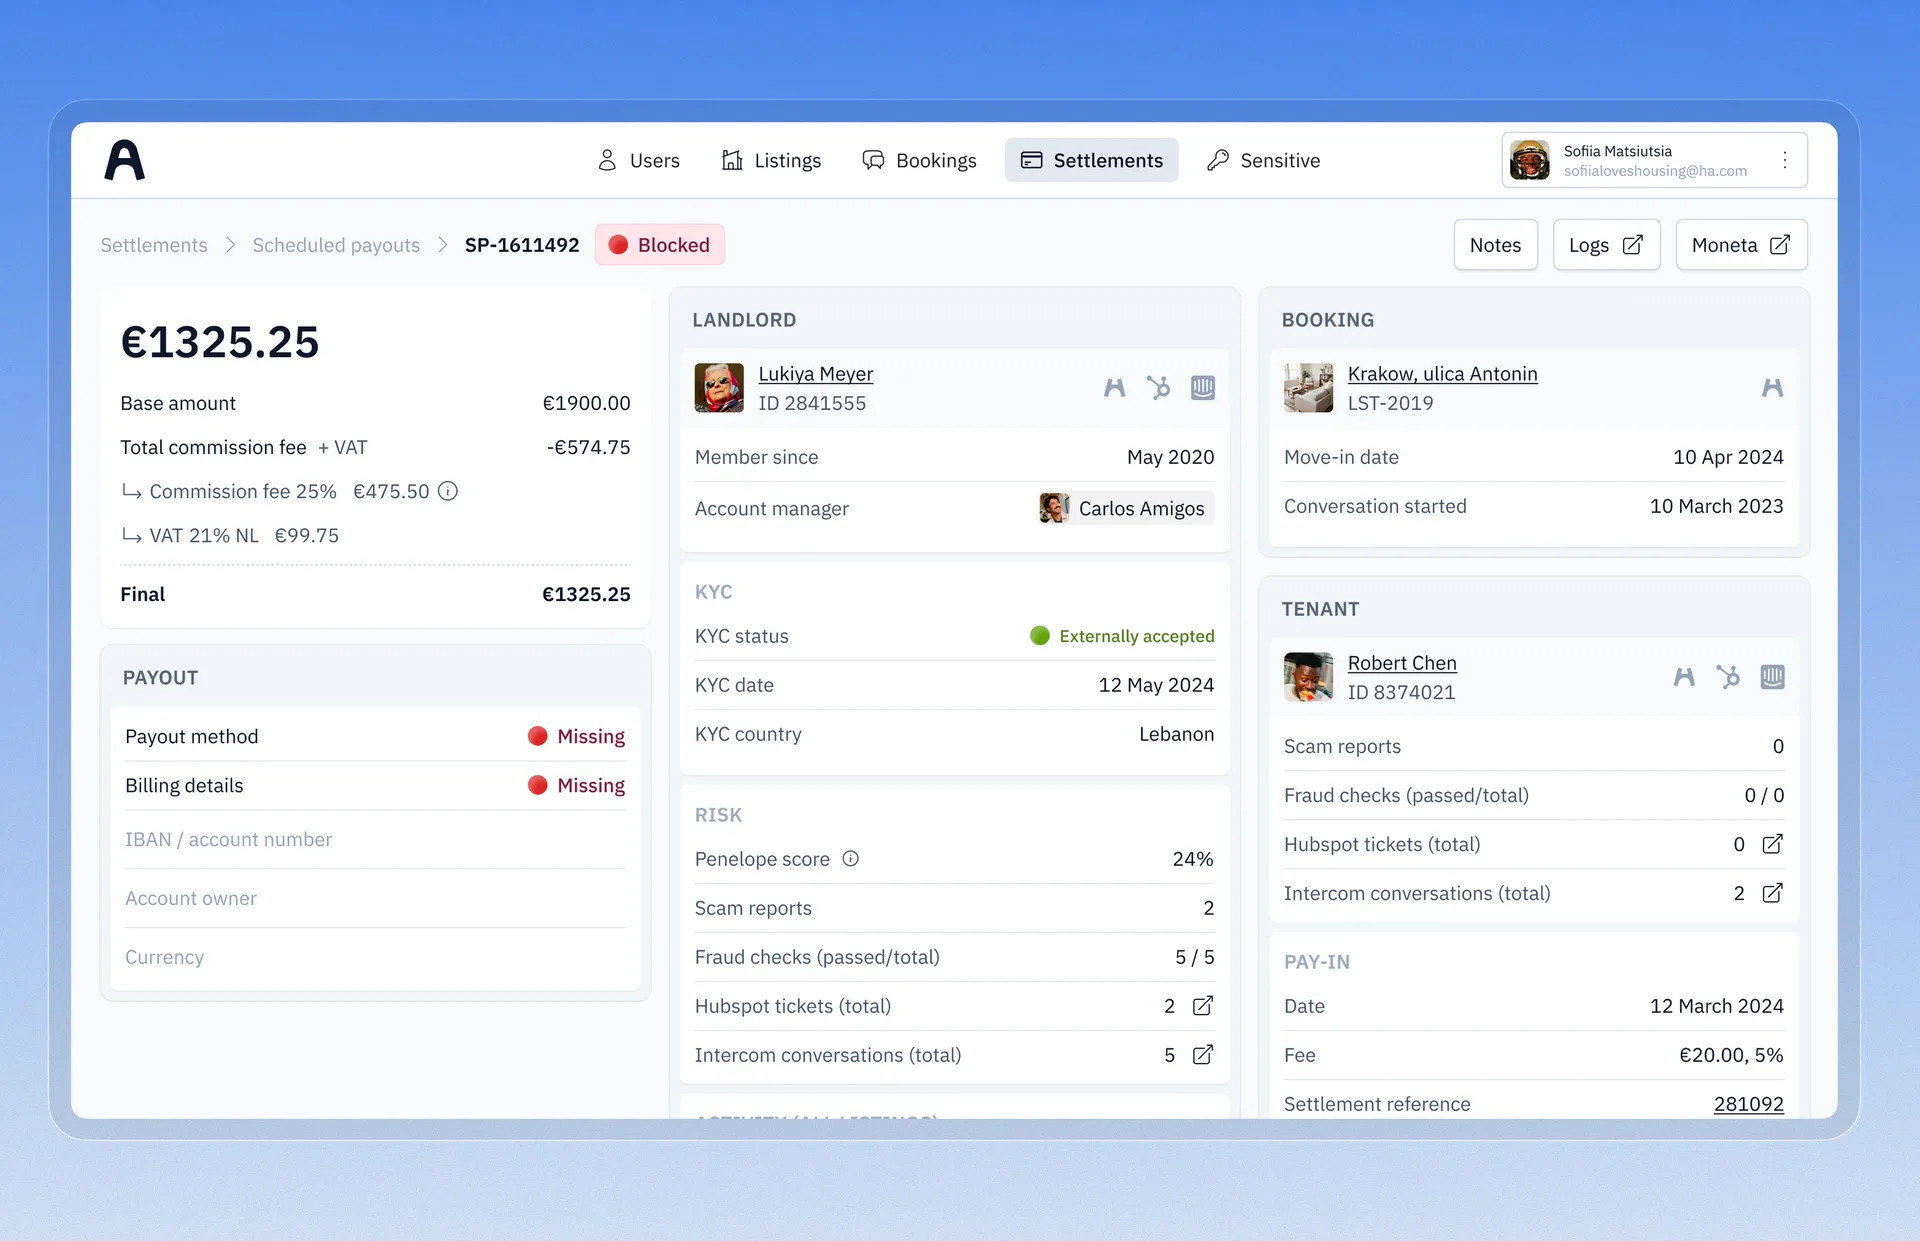Click the app logo in the header
Screen dimensions: 1920x1241
[125, 160]
